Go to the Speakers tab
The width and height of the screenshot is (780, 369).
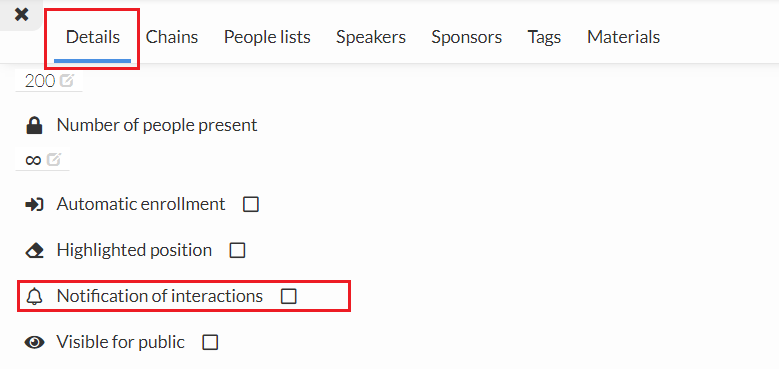point(371,37)
